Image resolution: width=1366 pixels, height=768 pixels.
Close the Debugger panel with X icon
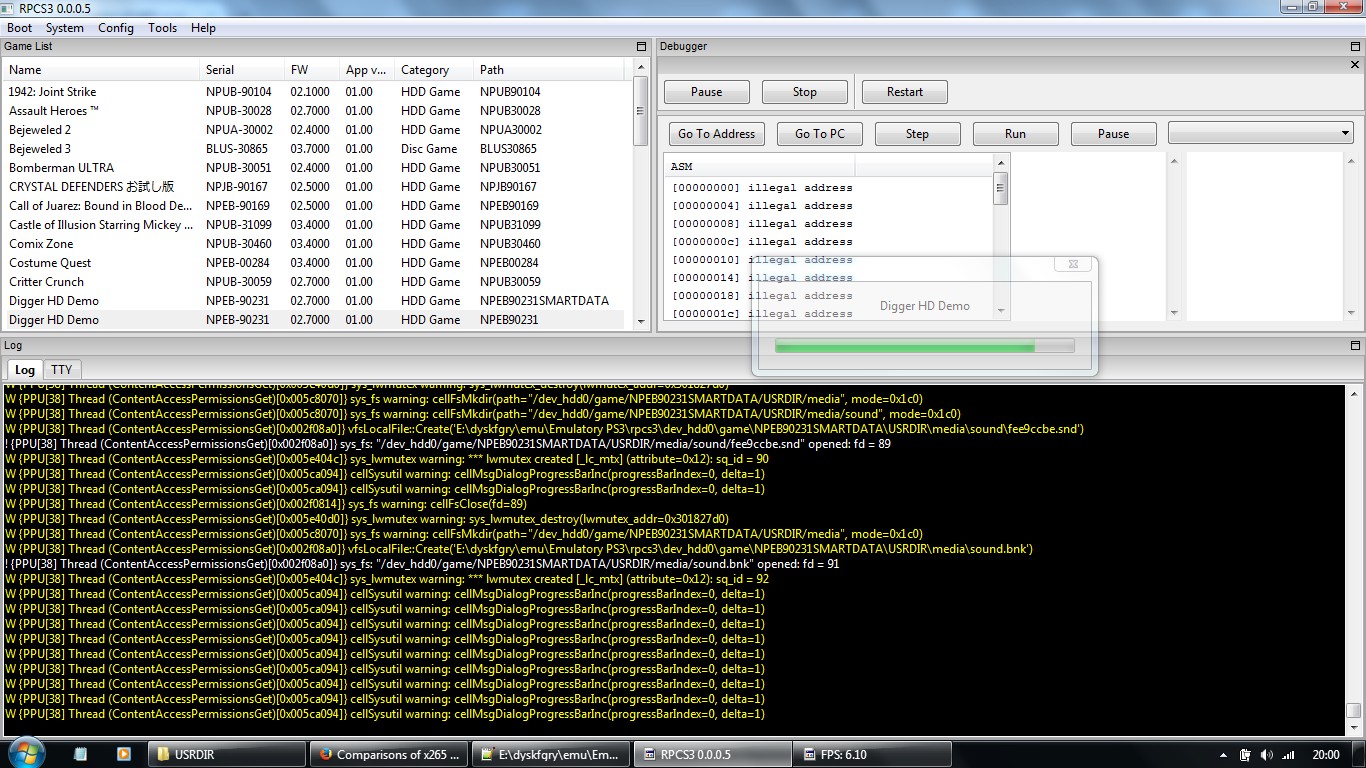[x=1355, y=65]
